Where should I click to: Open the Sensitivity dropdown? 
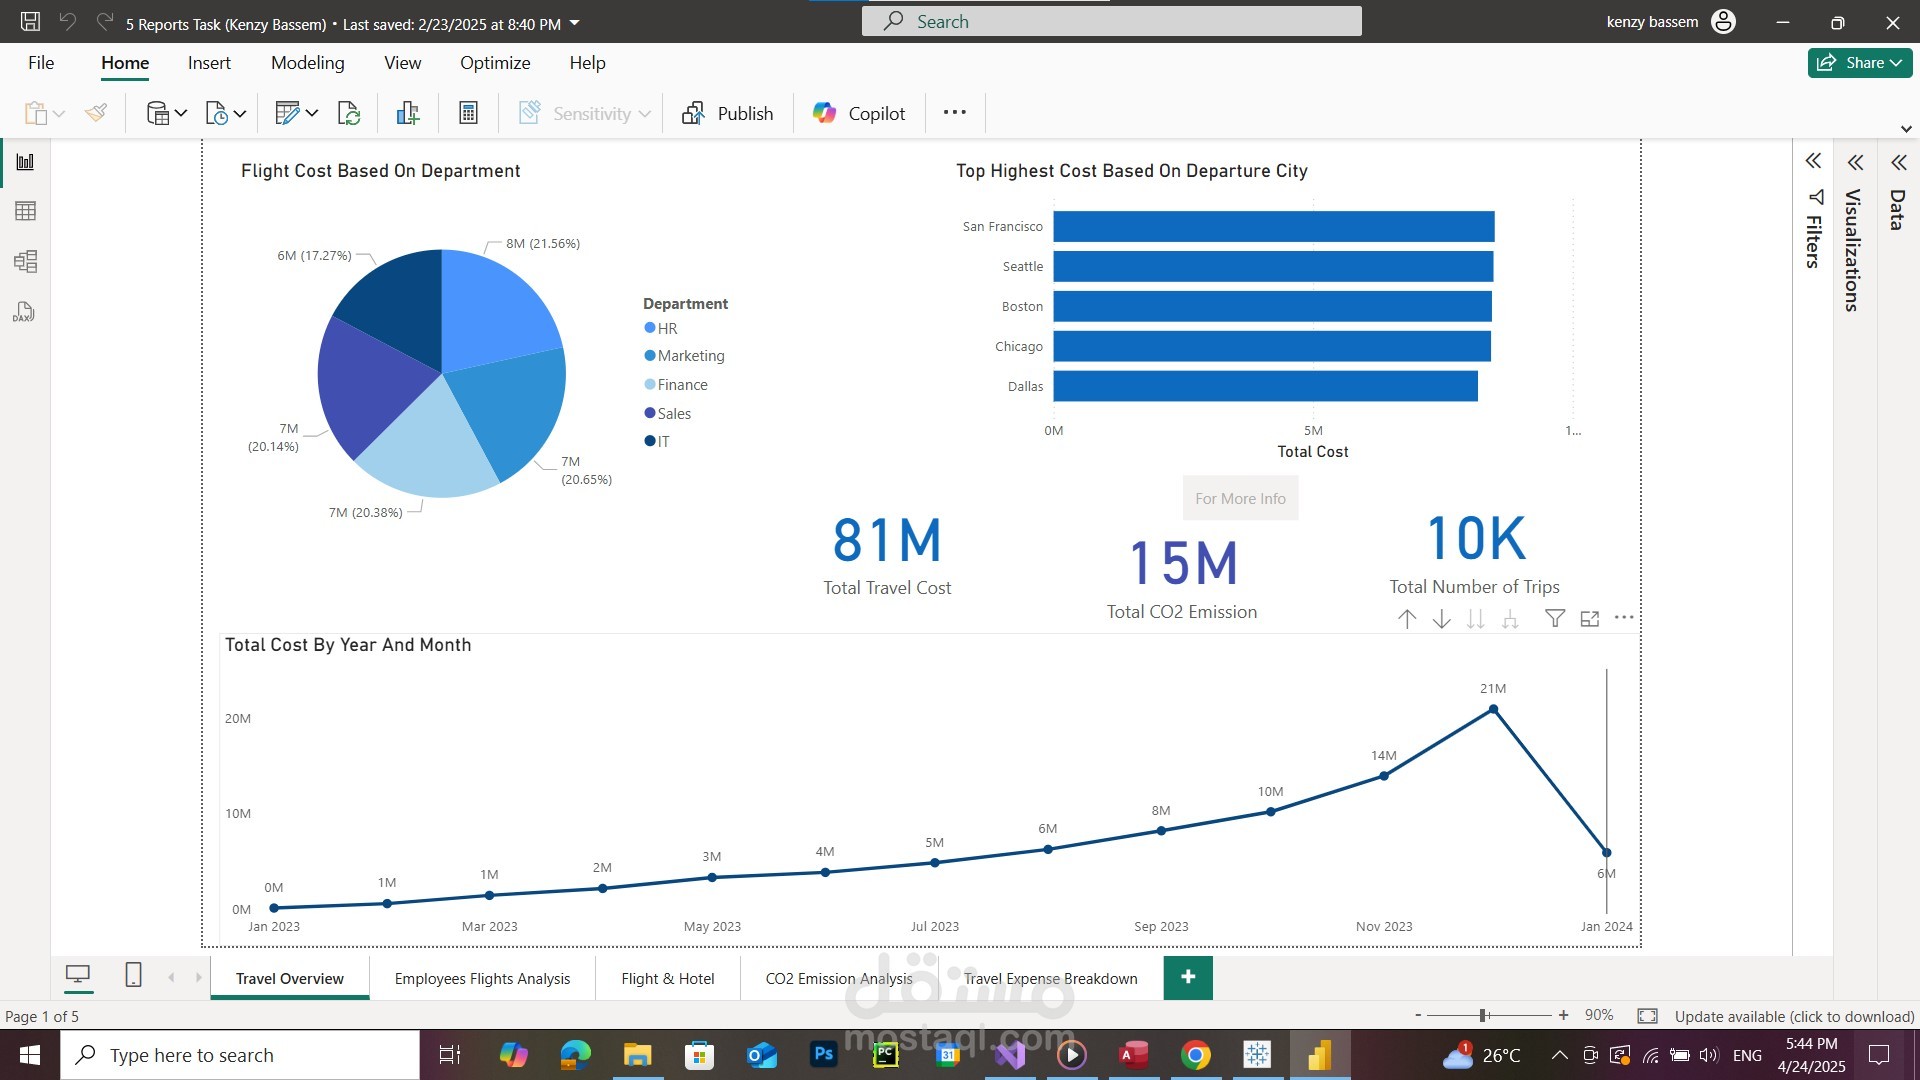point(585,113)
